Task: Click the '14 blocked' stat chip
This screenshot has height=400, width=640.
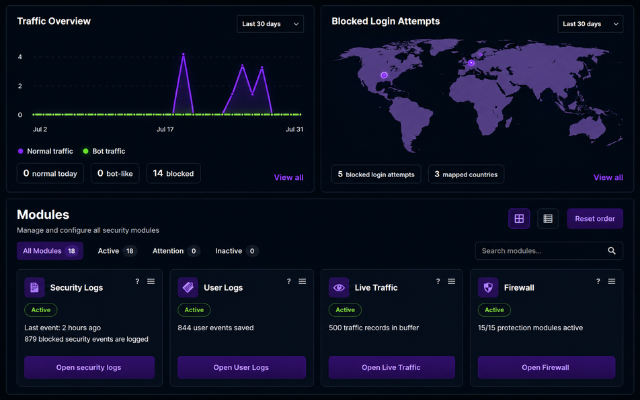Action: coord(173,173)
